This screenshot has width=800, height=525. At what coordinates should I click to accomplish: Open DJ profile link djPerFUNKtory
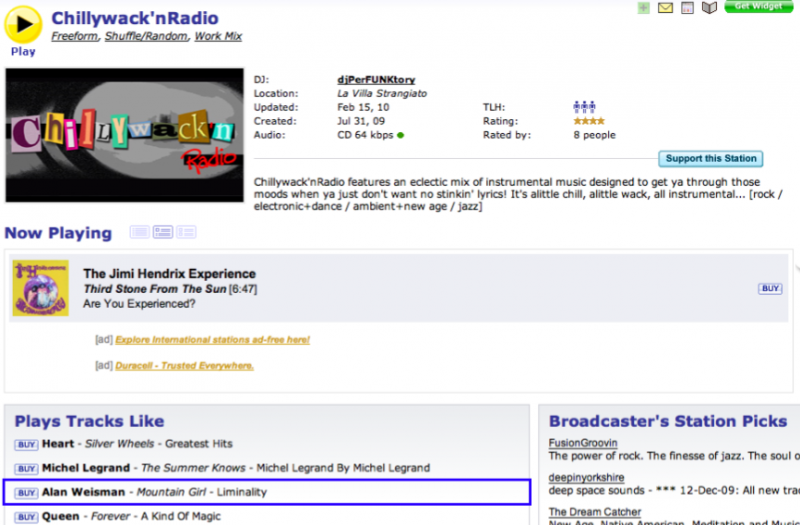point(376,79)
